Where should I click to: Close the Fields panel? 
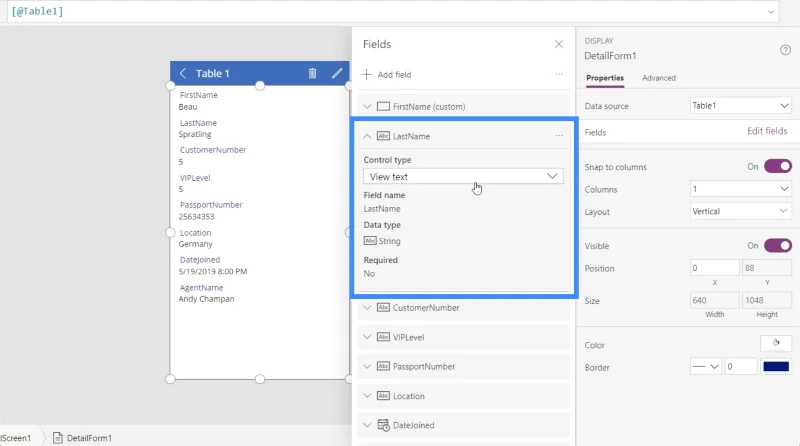pos(559,44)
